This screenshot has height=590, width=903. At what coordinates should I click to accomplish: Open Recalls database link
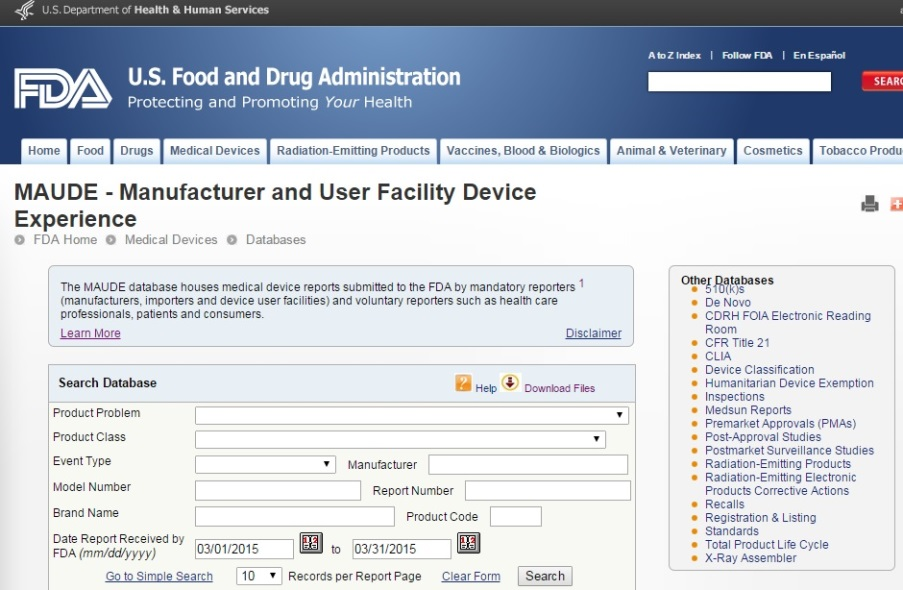pyautogui.click(x=724, y=504)
